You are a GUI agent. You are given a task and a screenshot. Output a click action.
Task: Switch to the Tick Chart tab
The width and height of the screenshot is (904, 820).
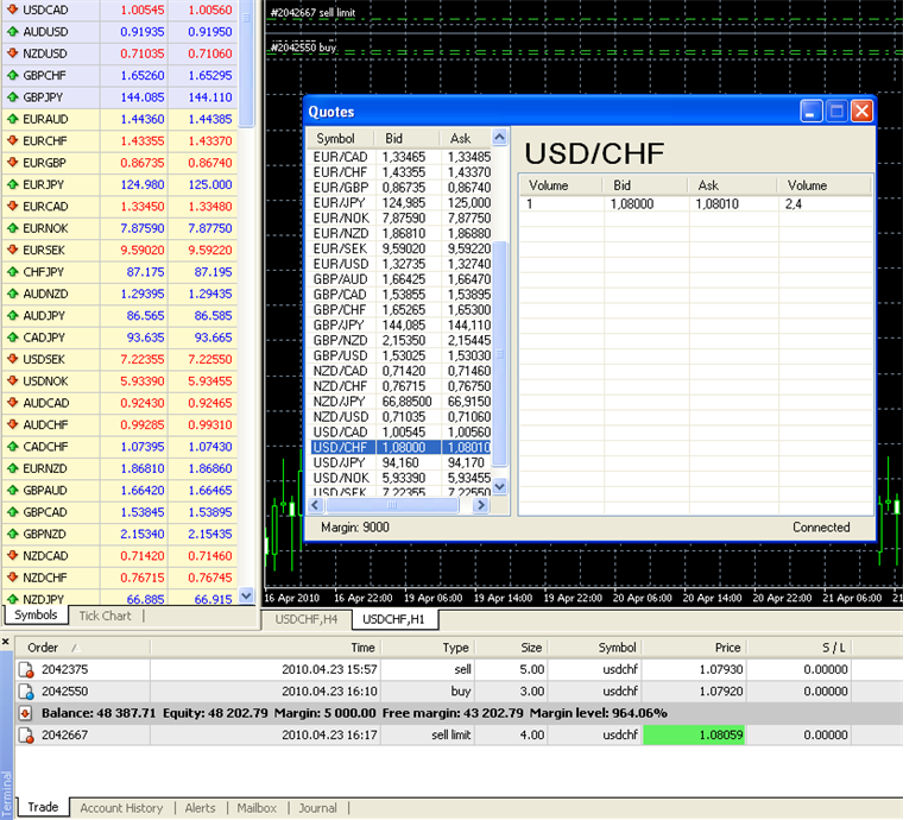[105, 616]
